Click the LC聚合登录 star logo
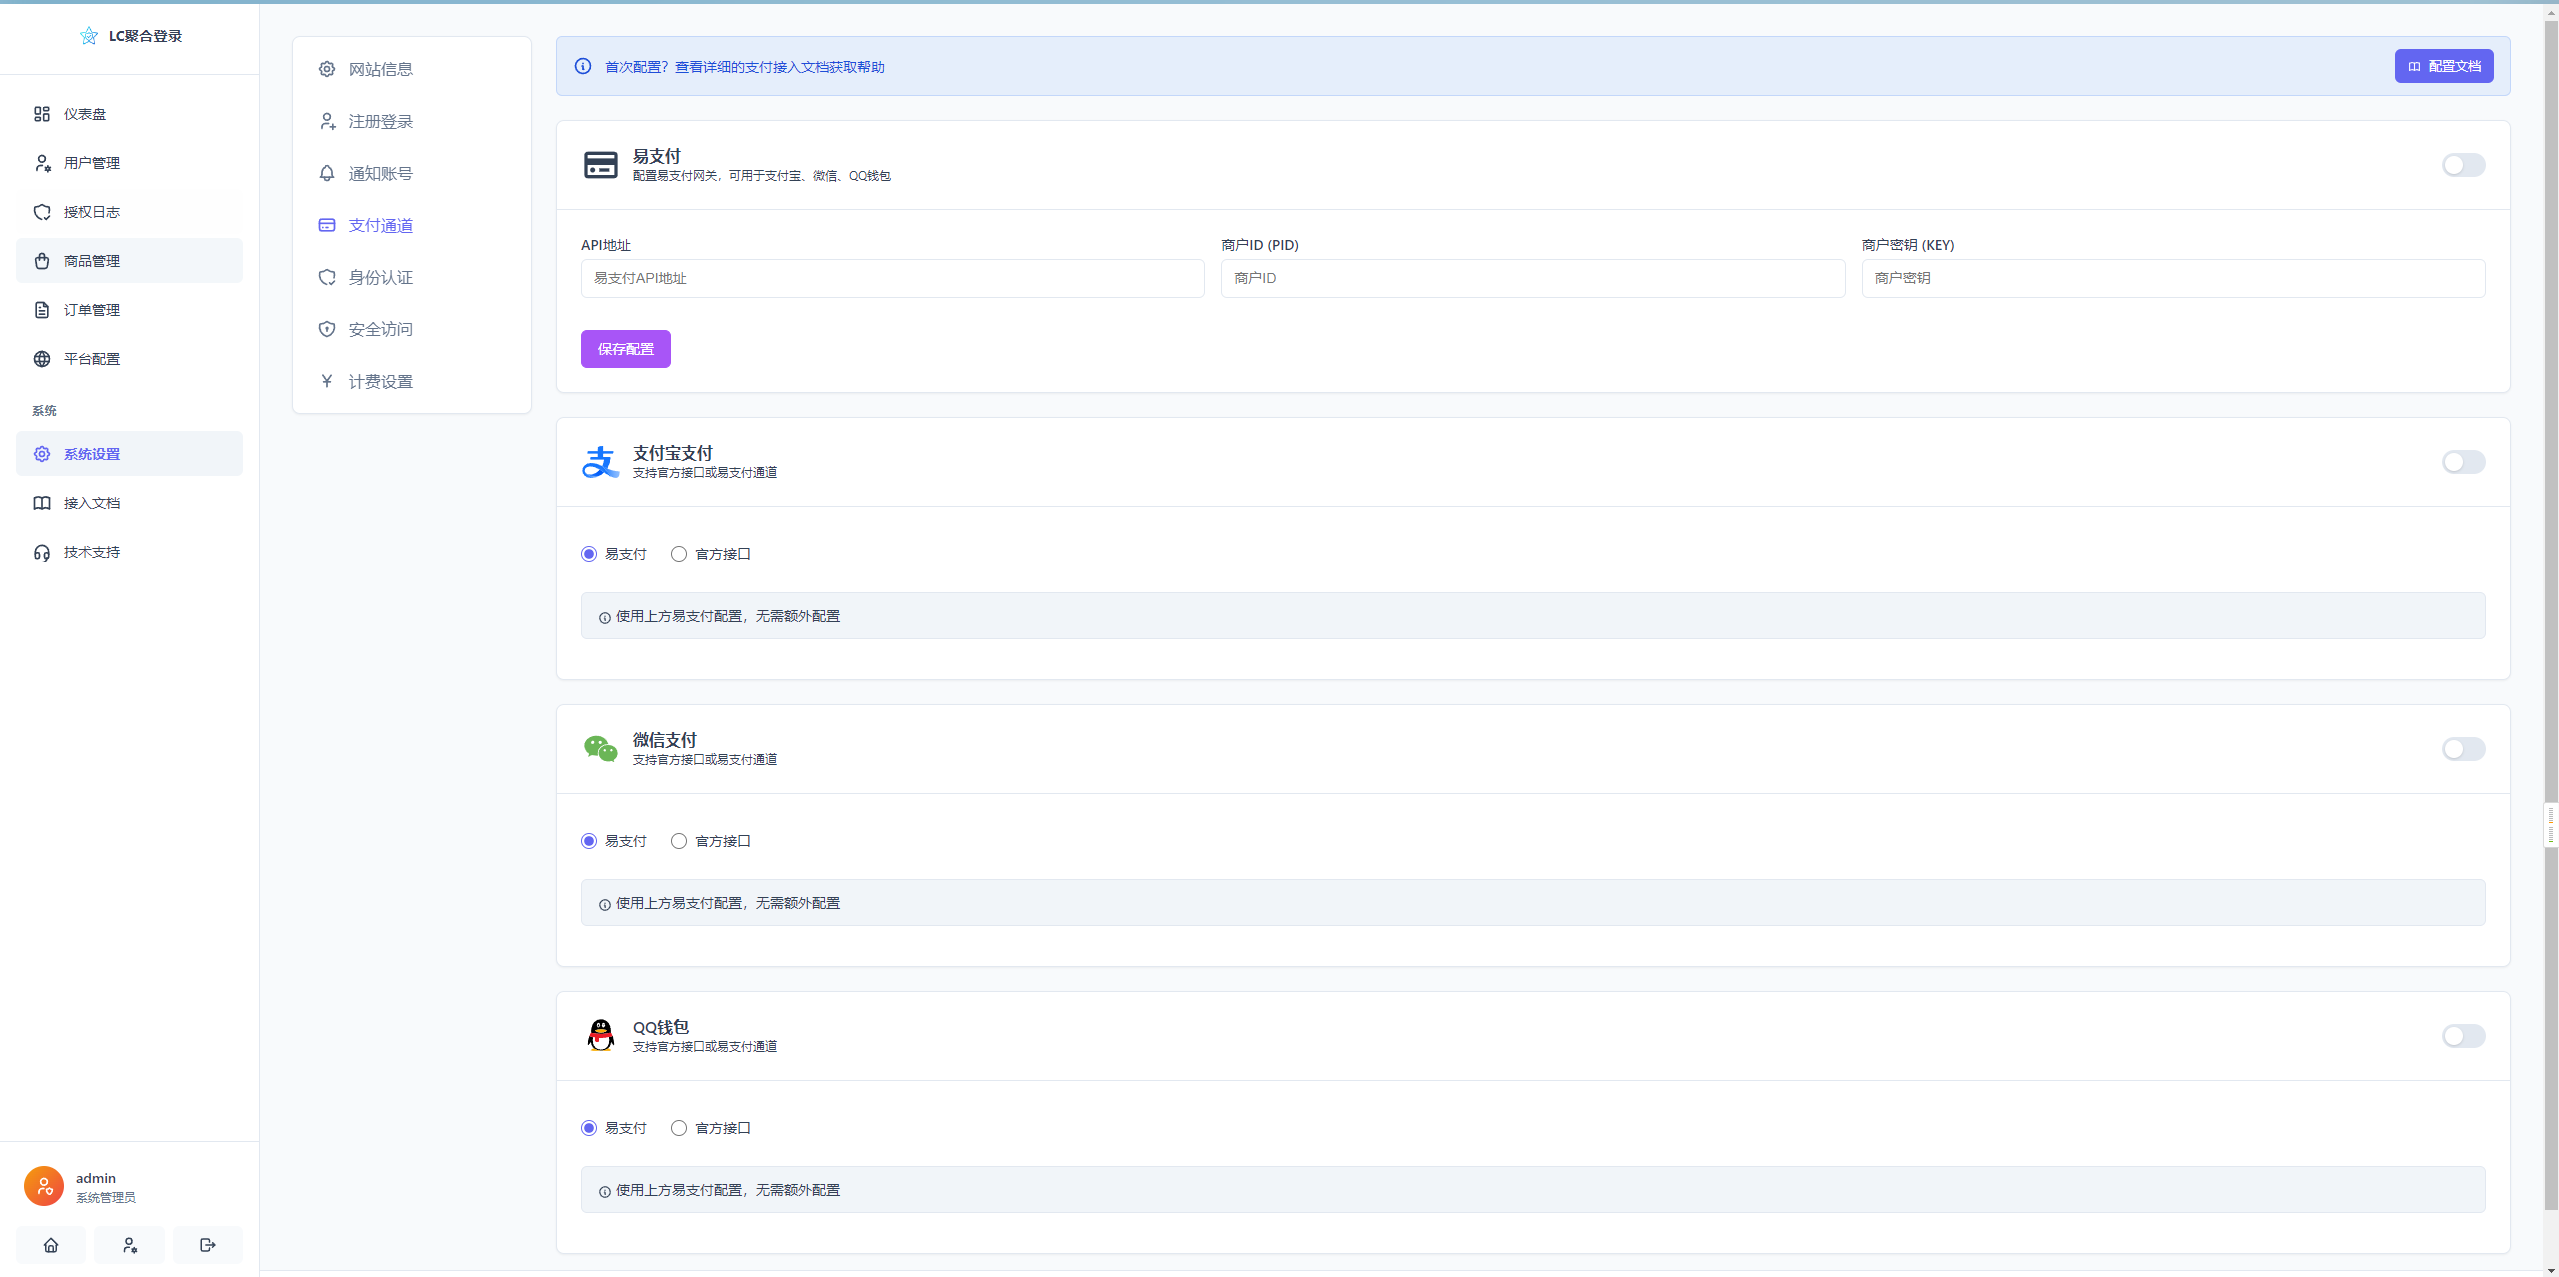2559x1277 pixels. click(x=89, y=36)
